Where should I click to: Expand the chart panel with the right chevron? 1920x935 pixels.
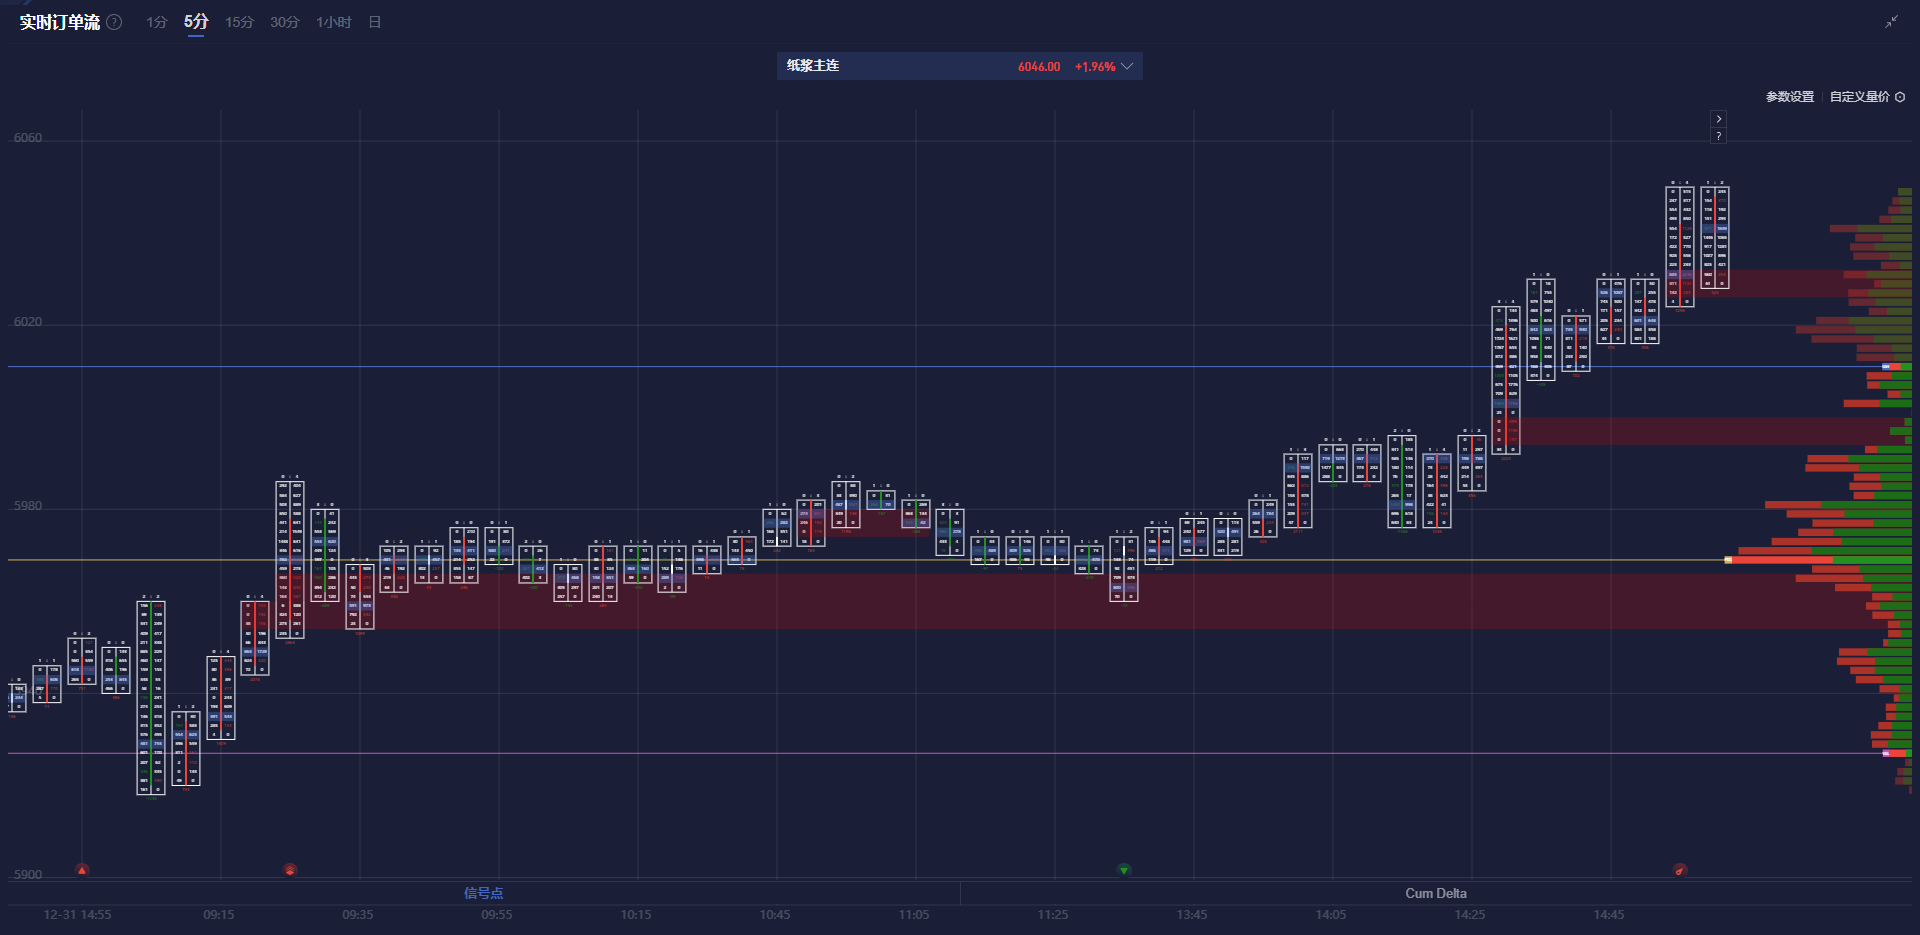(x=1719, y=119)
